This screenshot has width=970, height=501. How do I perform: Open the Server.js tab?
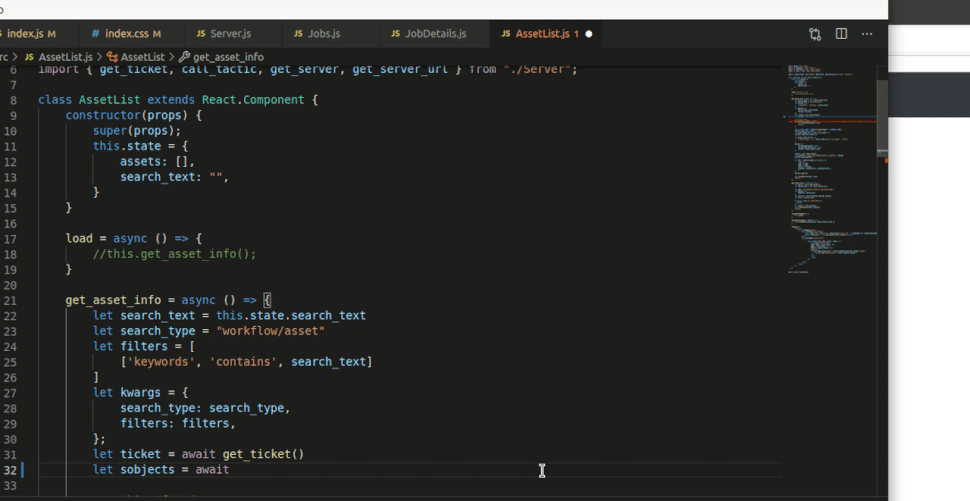[x=230, y=33]
